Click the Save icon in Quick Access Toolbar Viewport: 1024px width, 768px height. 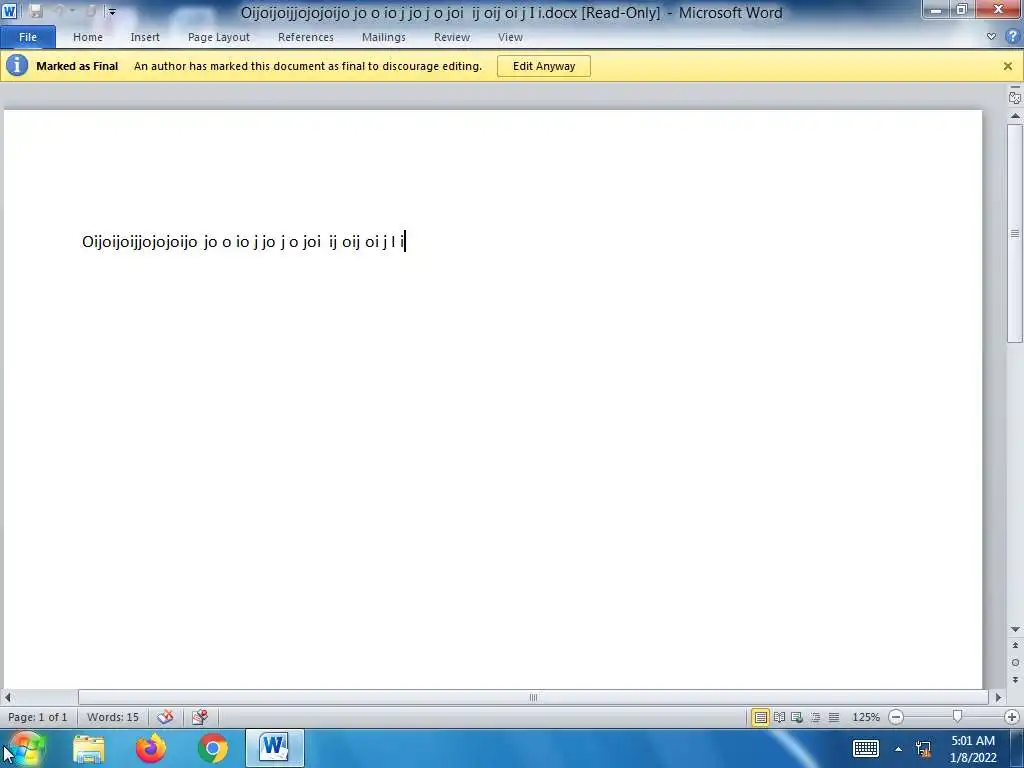coord(36,11)
